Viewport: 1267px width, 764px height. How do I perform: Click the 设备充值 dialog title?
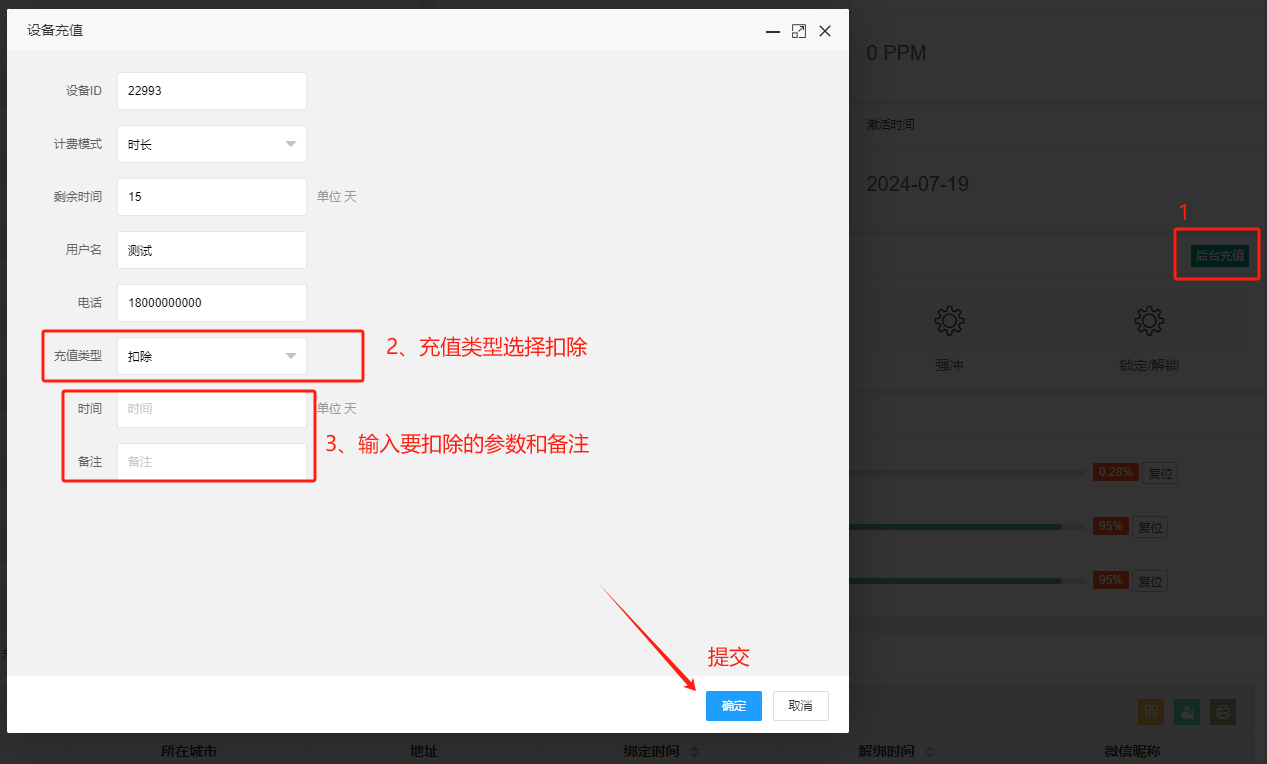click(55, 31)
